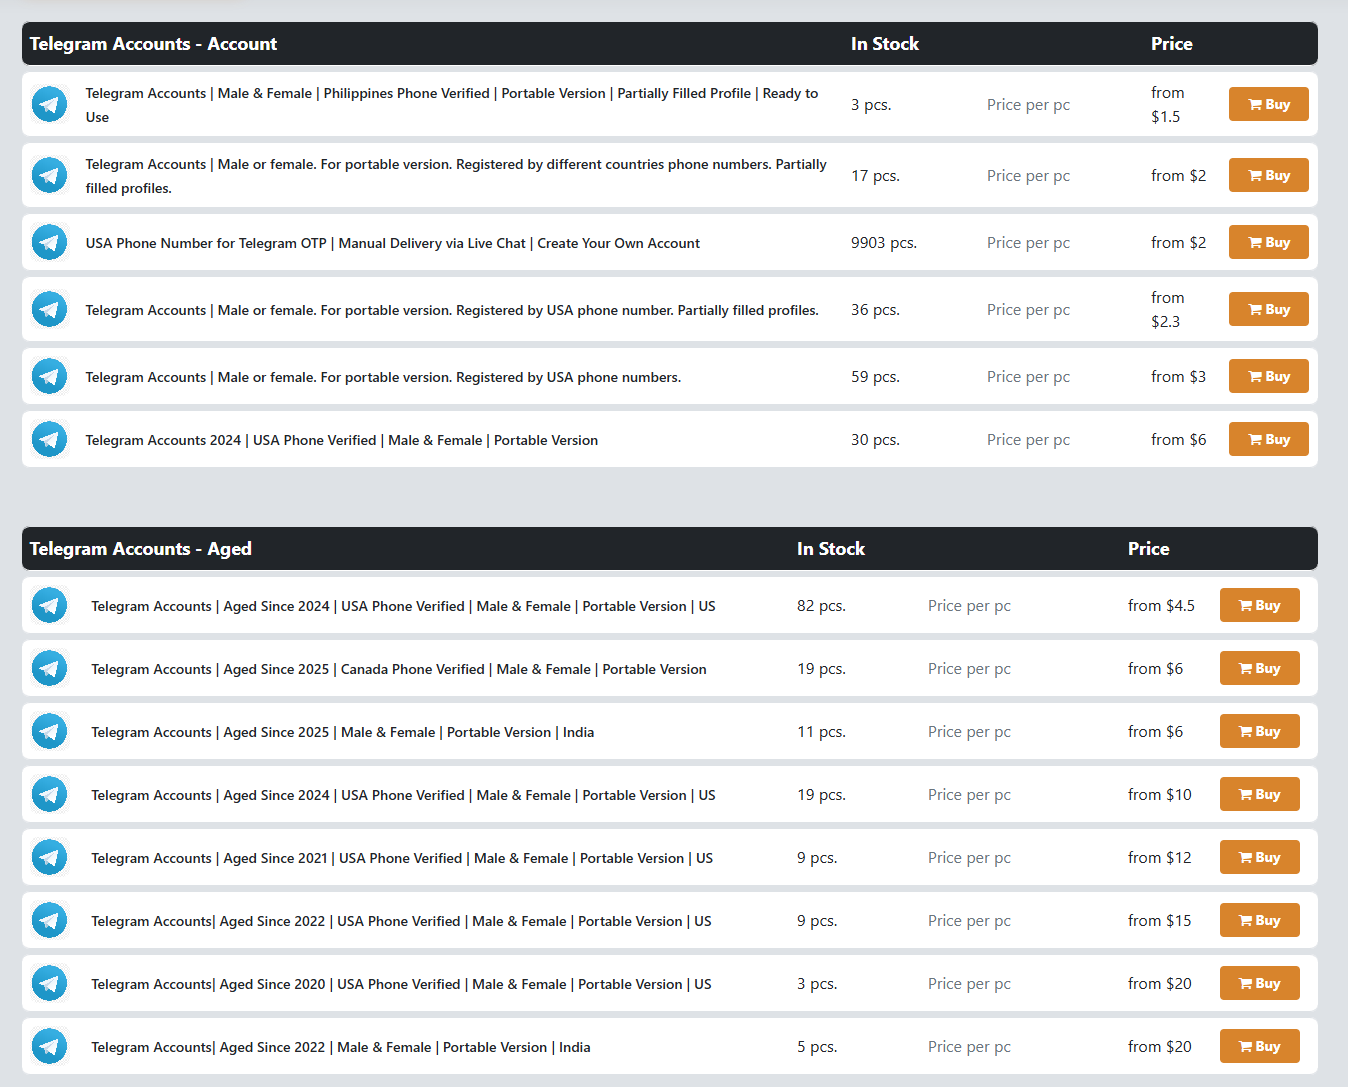Screen dimensions: 1348x1087
Task: Click Telegram icon beside Aged Since 2021 listing
Action: click(x=49, y=857)
